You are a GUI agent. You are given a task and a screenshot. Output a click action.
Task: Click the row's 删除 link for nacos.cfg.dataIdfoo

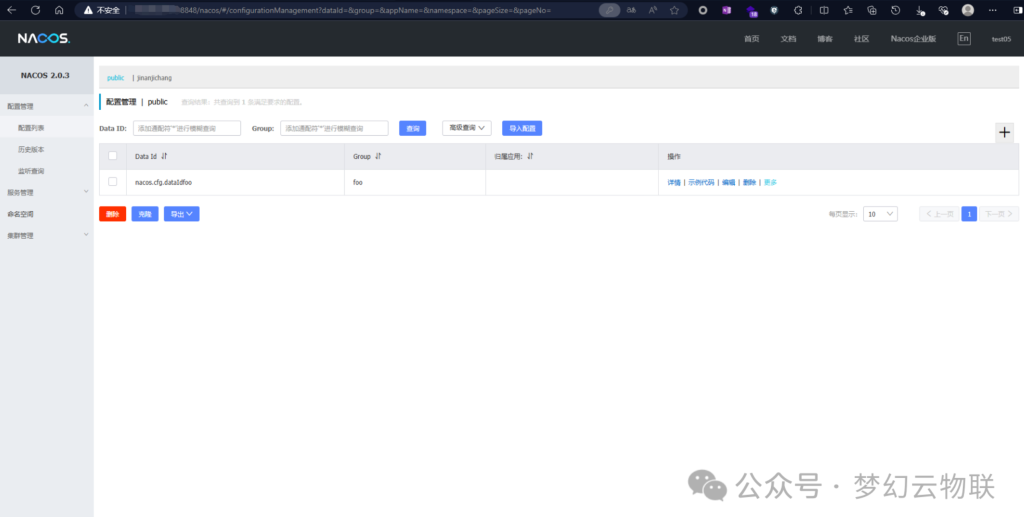(x=750, y=183)
